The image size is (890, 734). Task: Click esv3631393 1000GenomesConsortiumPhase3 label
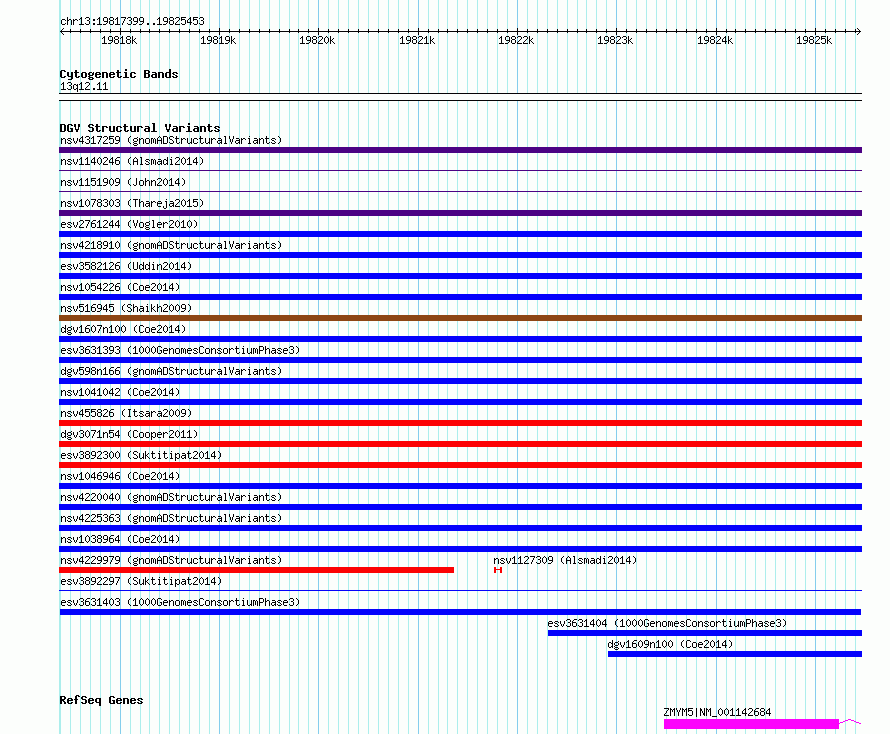click(180, 350)
